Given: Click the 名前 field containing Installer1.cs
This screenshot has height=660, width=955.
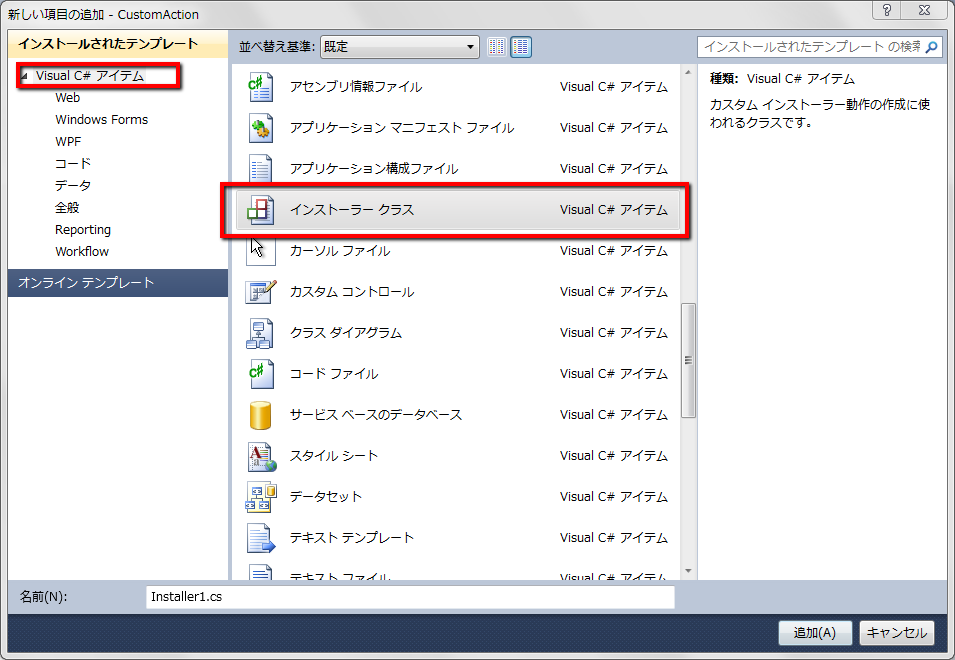Looking at the screenshot, I should click(x=410, y=597).
